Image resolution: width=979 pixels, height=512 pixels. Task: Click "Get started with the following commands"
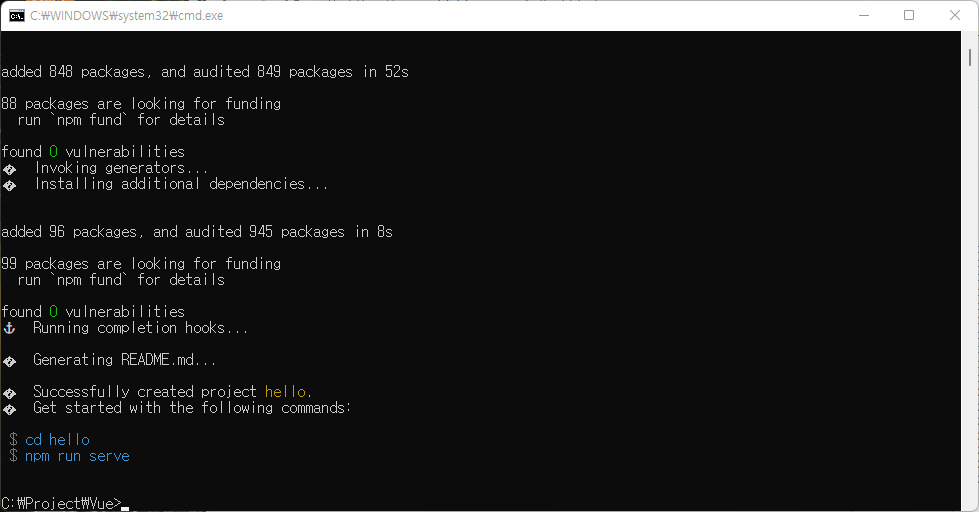[192, 408]
